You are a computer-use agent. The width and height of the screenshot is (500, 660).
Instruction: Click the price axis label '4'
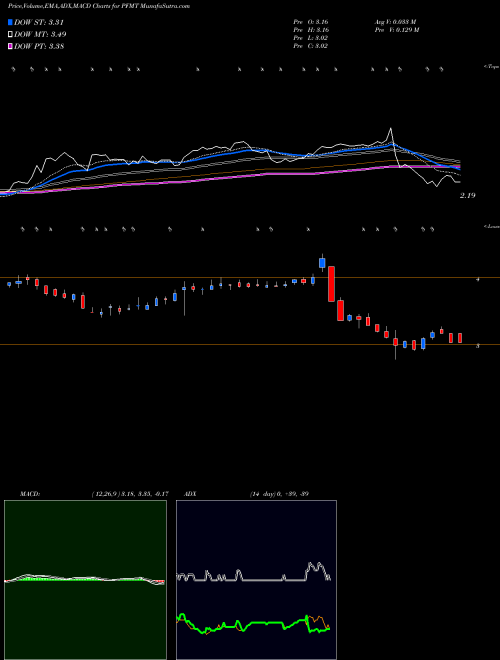tap(478, 279)
